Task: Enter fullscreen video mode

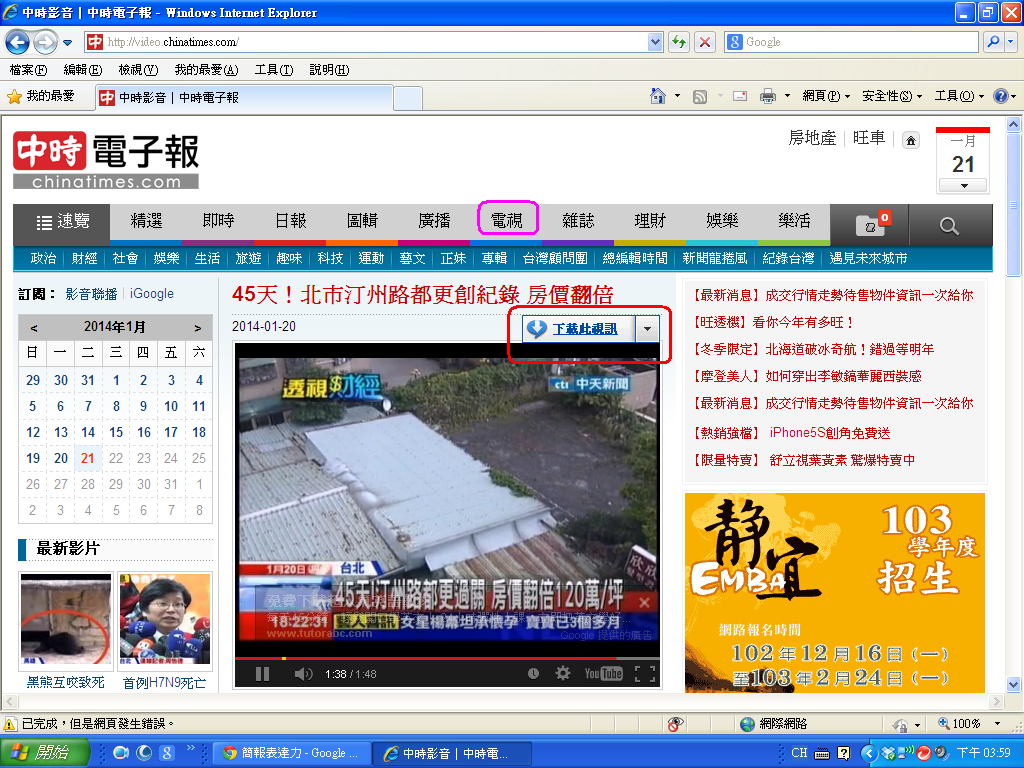Action: click(645, 673)
